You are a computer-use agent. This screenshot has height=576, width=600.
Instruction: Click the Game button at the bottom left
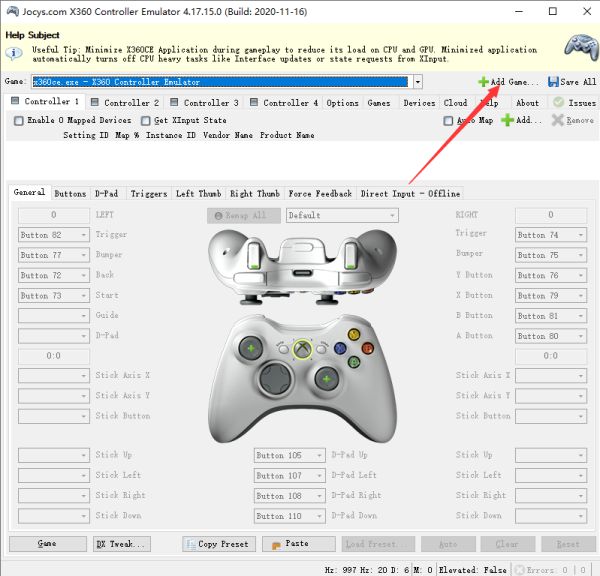pyautogui.click(x=47, y=544)
